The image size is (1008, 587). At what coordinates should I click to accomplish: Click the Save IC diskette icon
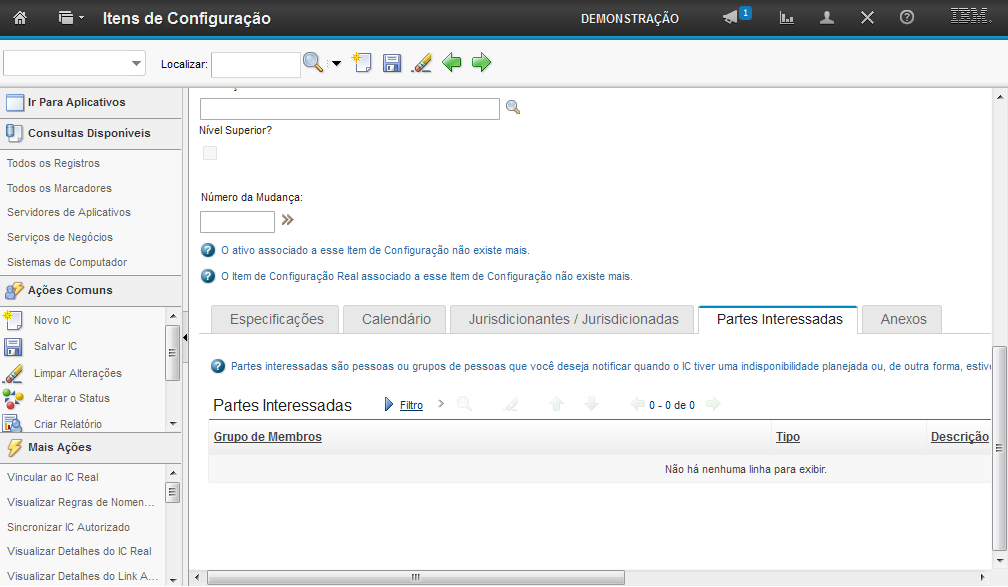[x=392, y=63]
